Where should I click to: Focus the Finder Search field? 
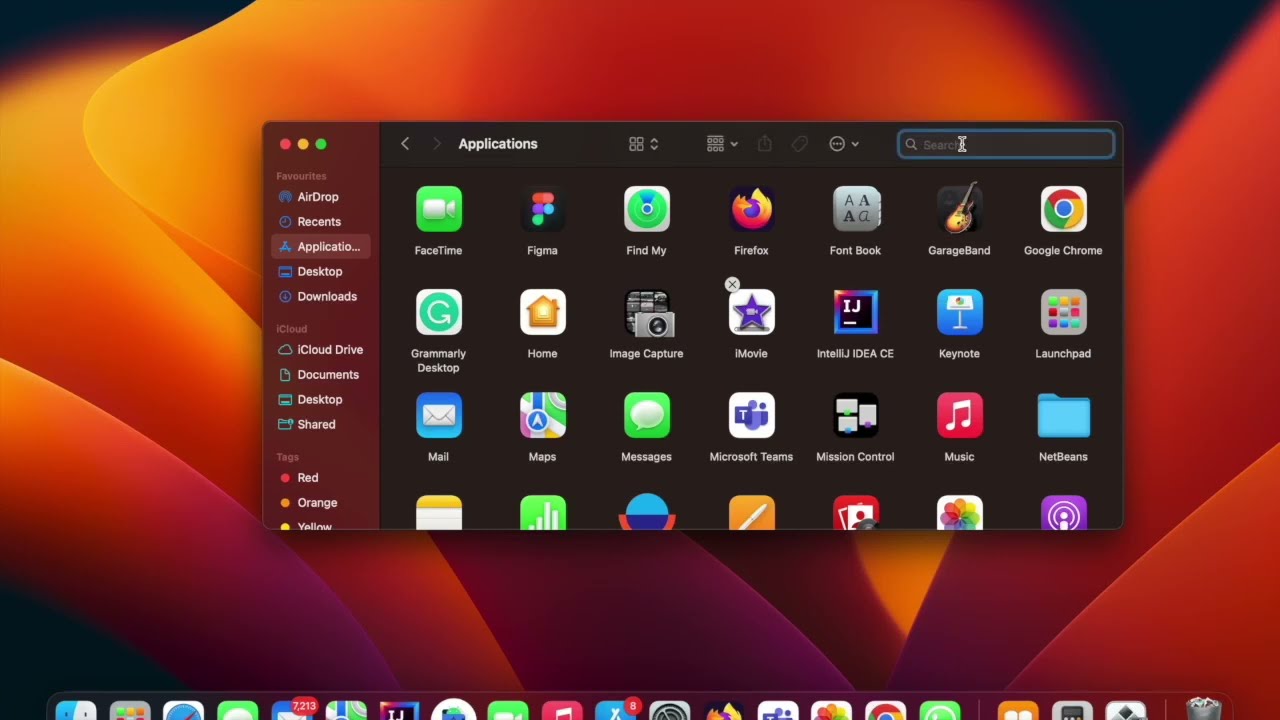click(x=1006, y=144)
